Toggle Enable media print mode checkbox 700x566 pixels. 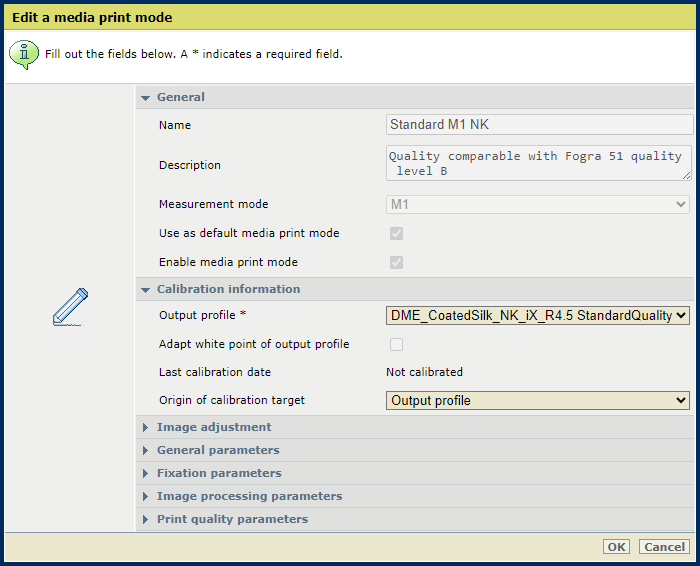coord(396,262)
